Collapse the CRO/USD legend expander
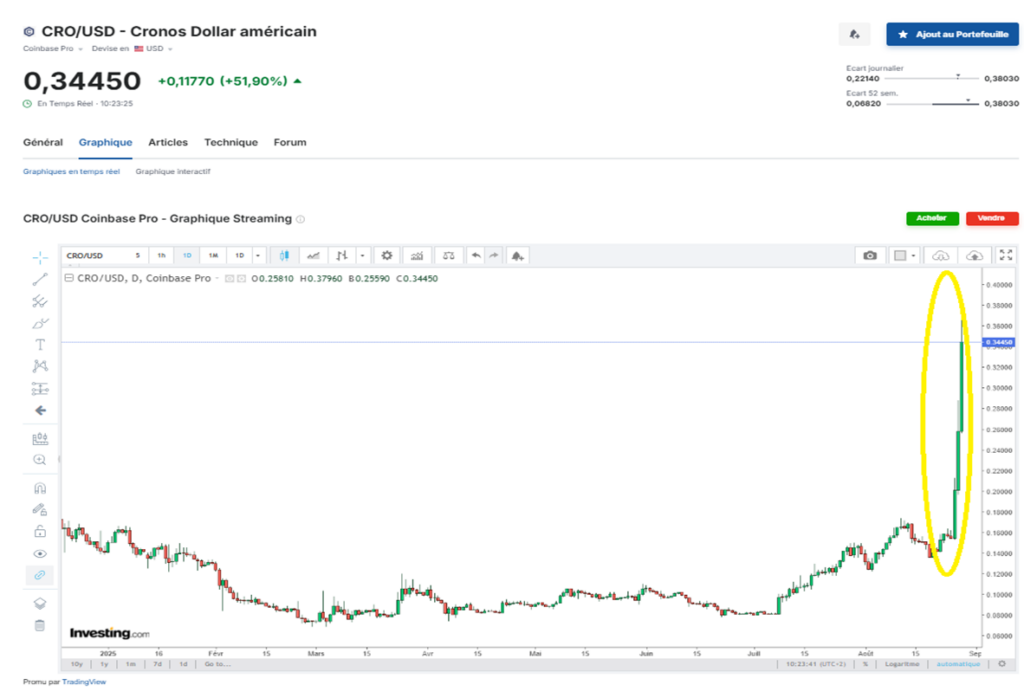This screenshot has height=698, width=1024. pyautogui.click(x=69, y=278)
